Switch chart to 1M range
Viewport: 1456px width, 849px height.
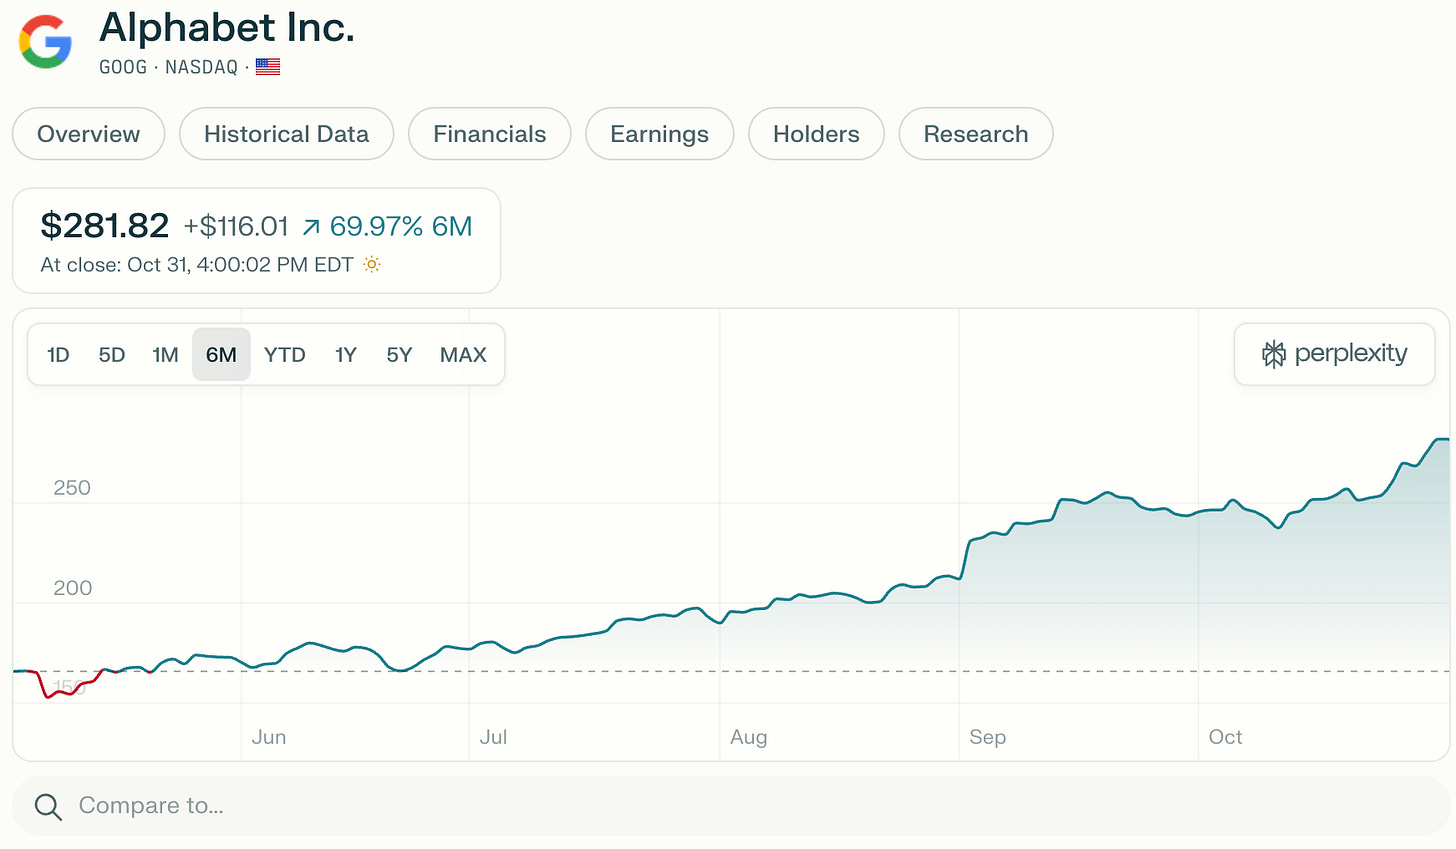tap(165, 355)
